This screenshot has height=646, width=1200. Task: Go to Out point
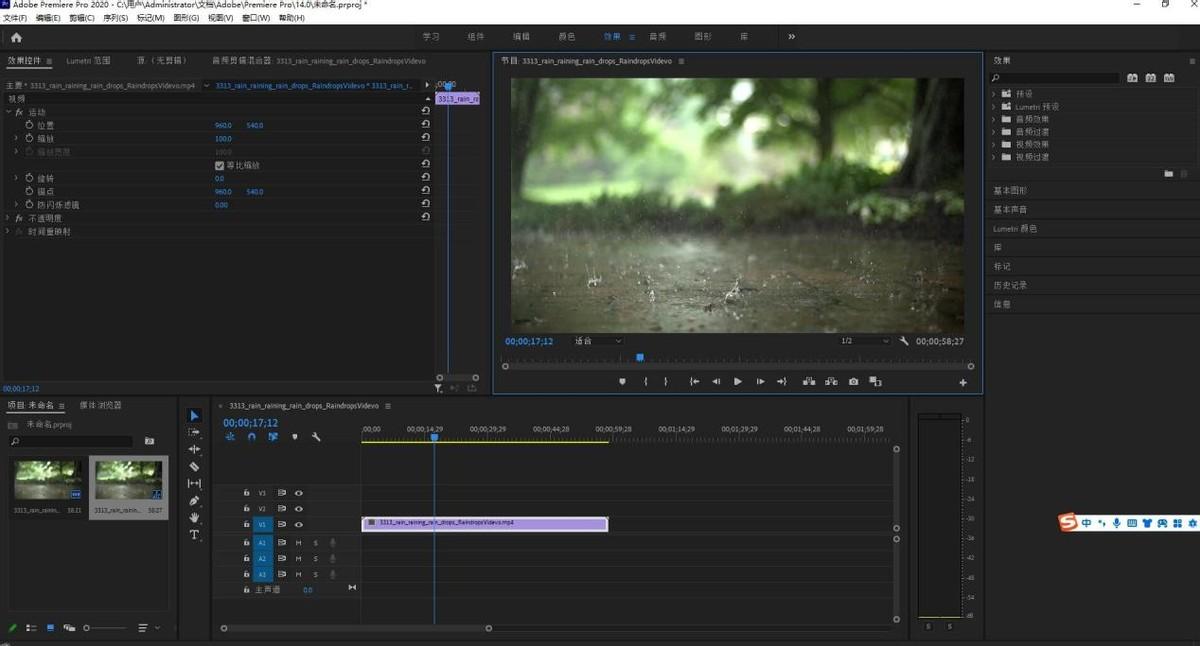click(x=782, y=381)
